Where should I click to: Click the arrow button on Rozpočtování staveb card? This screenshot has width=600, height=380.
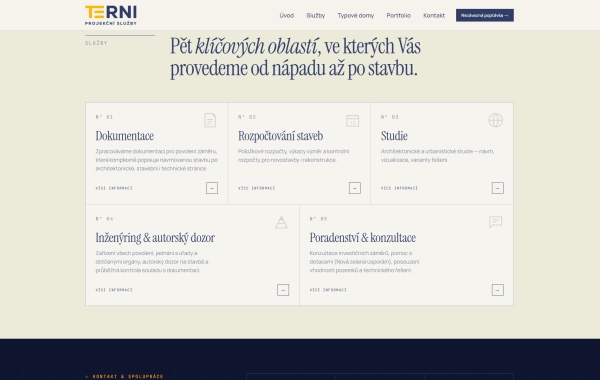(x=355, y=188)
